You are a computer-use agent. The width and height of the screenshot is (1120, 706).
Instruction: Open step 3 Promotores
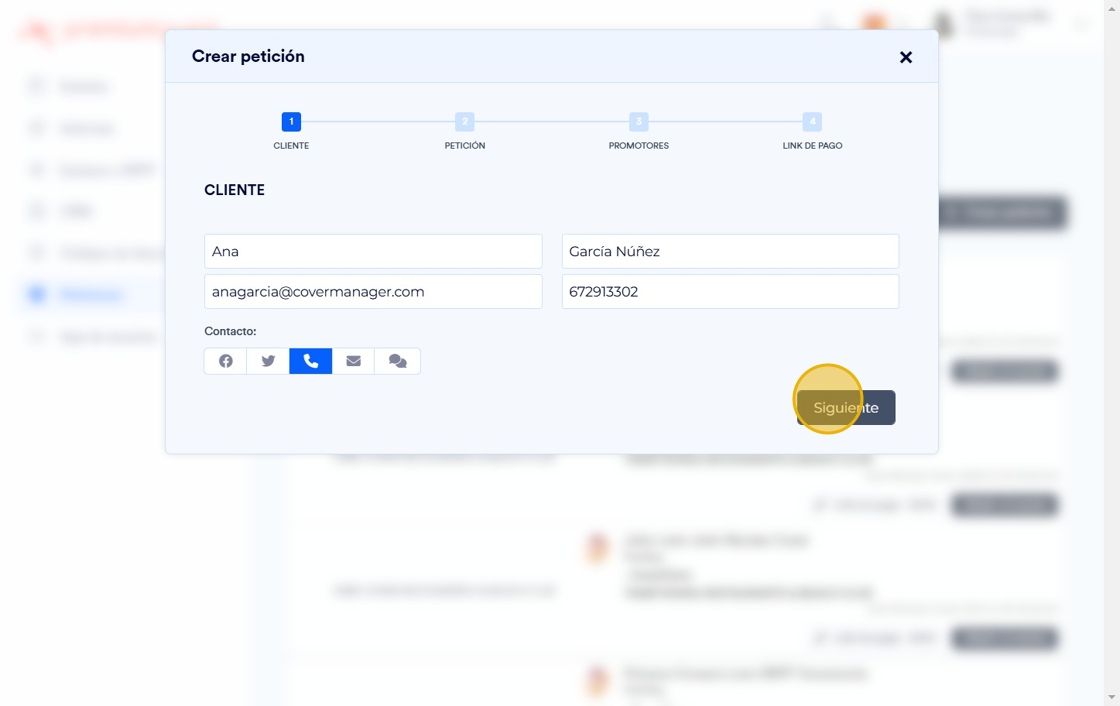click(x=638, y=122)
